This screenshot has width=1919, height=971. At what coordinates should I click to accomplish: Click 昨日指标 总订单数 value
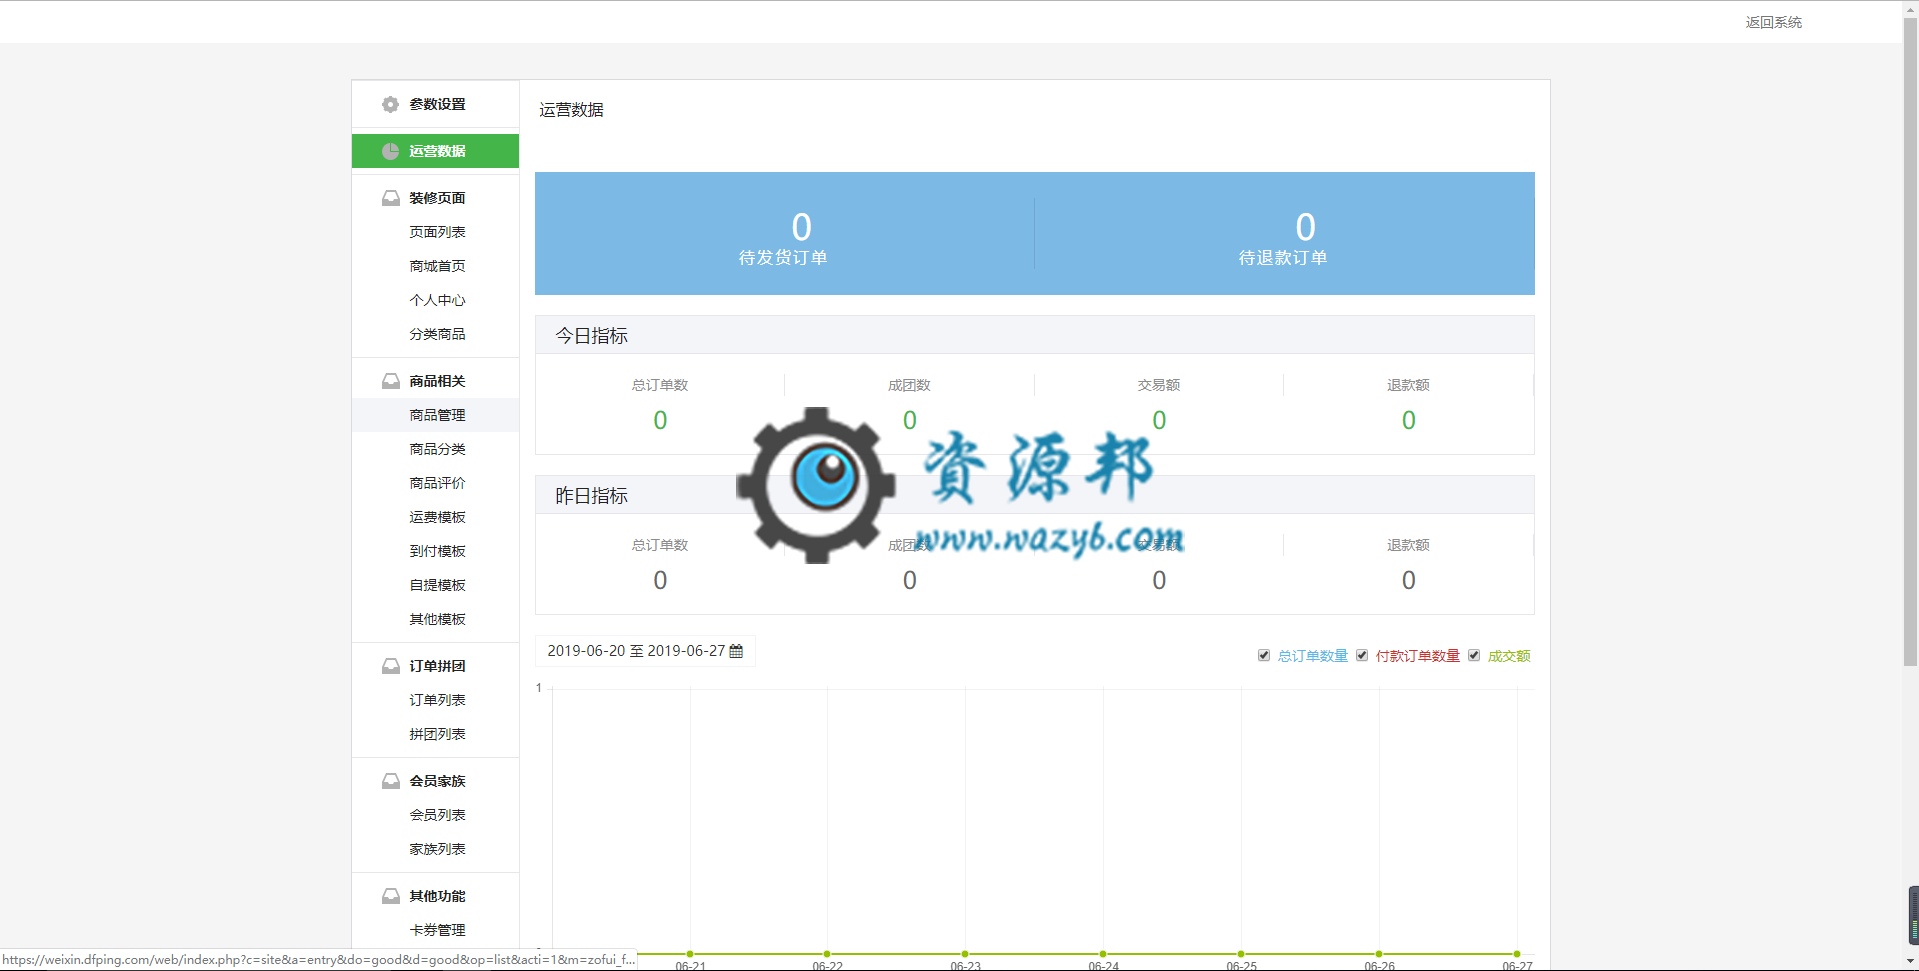point(660,581)
